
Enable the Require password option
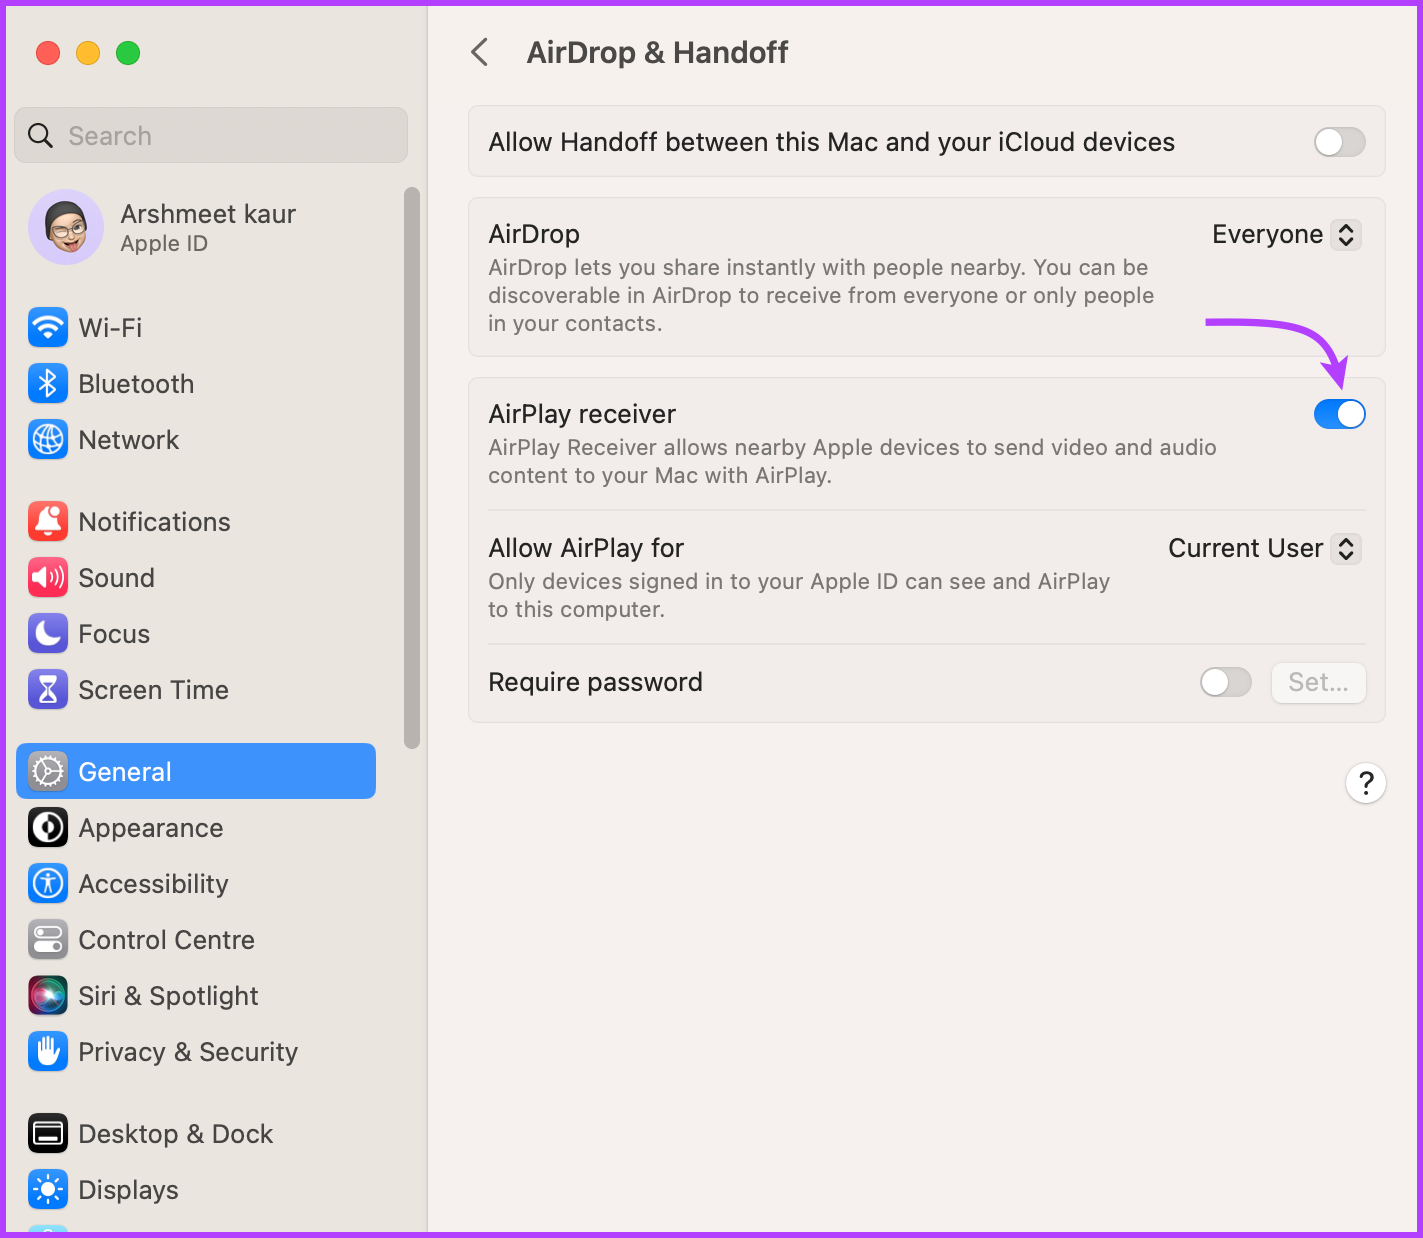pos(1225,682)
